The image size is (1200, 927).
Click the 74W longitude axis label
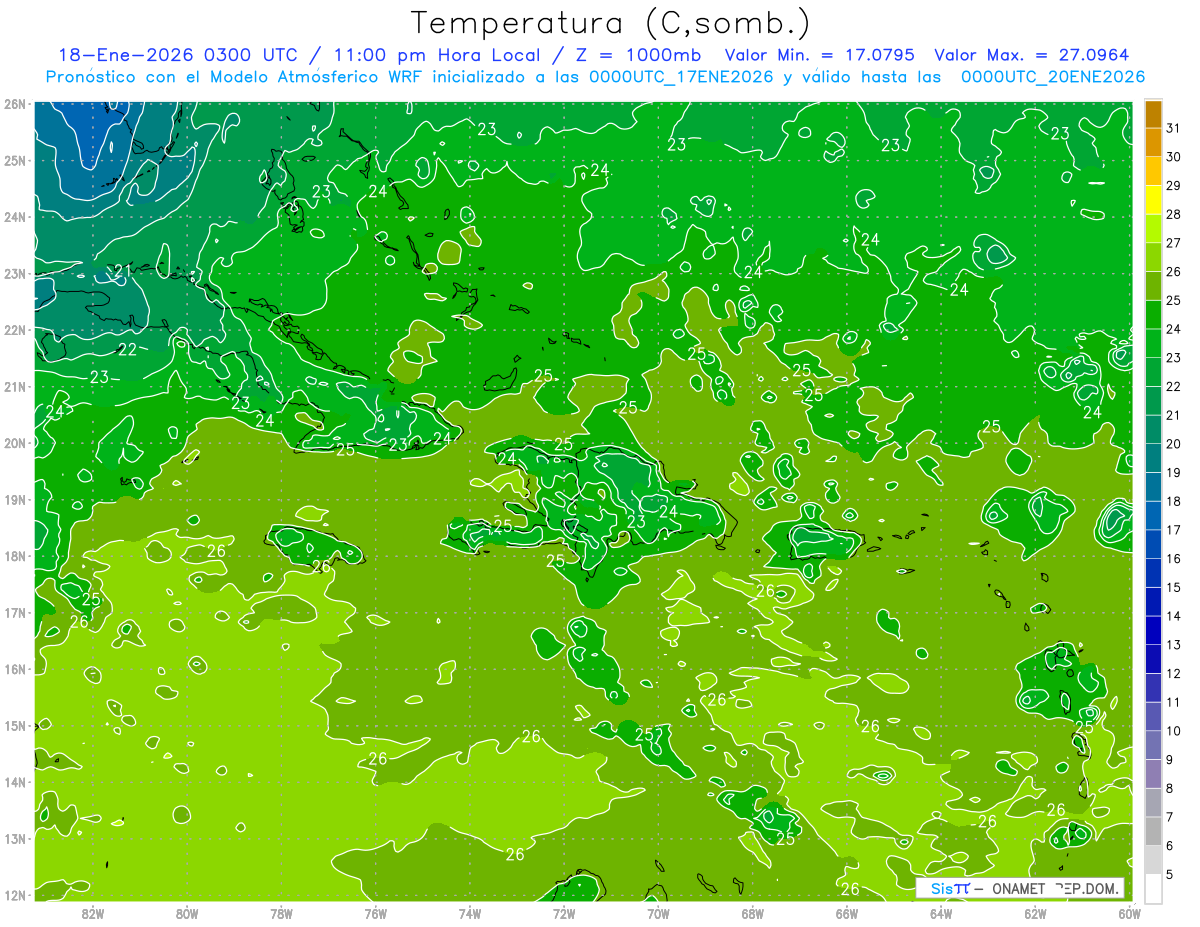pyautogui.click(x=470, y=913)
